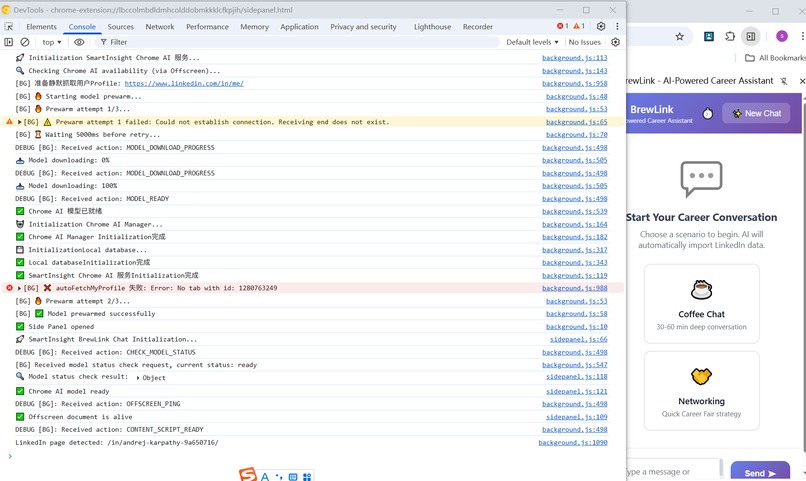
Task: Toggle Chrome side panel toolbar icon
Action: point(751,36)
